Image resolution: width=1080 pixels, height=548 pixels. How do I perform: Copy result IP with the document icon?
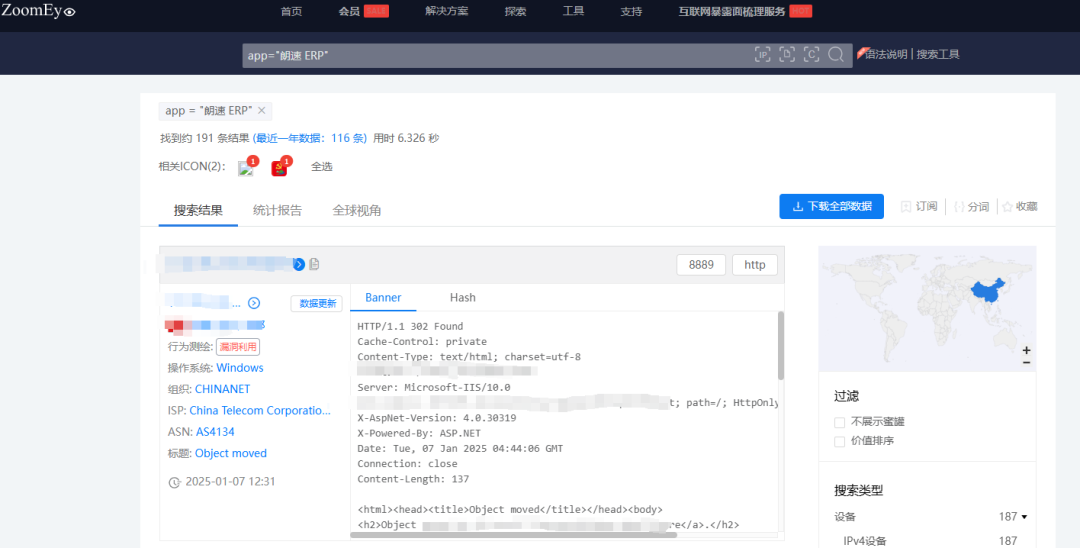coord(315,264)
